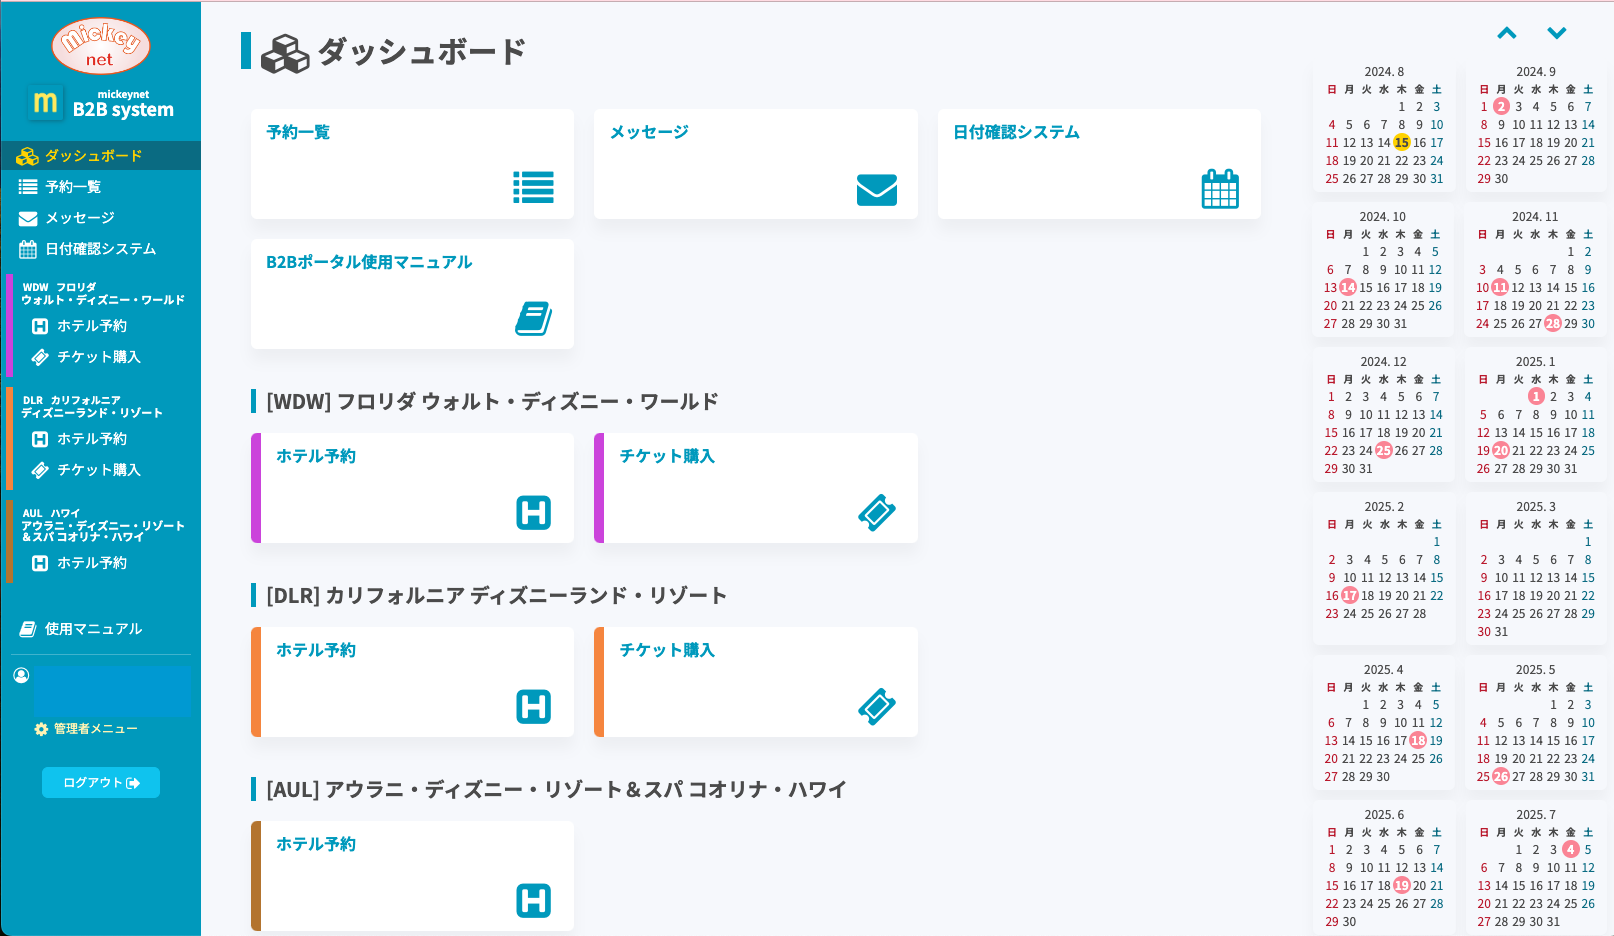Screen dimensions: 1614x936
Task: Click the AUL hotel H icon in sidebar
Action: 40,563
